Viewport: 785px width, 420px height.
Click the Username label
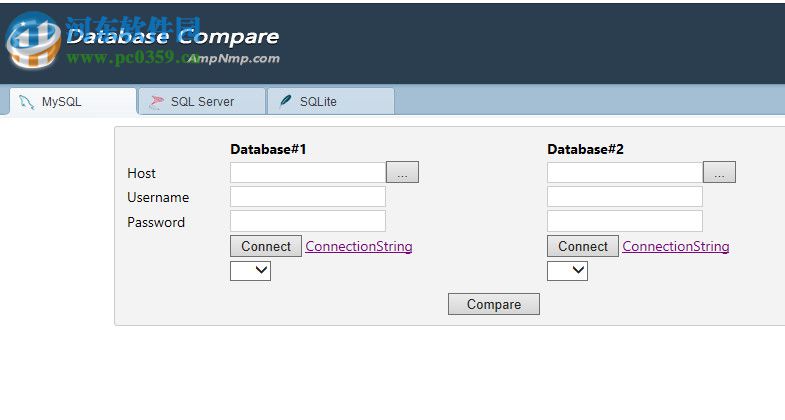[x=158, y=197]
